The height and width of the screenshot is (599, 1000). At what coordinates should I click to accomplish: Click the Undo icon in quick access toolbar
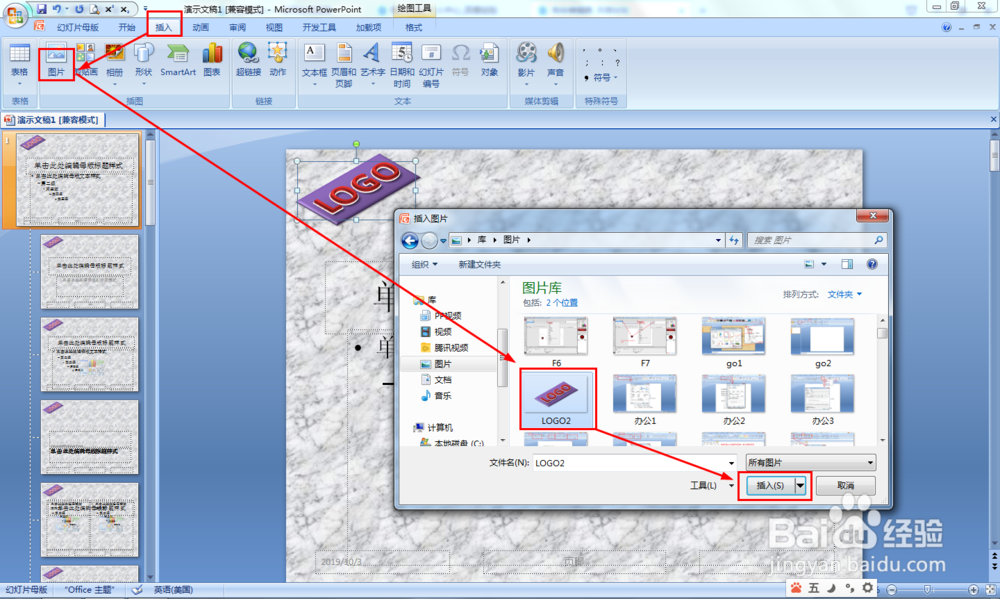(57, 9)
